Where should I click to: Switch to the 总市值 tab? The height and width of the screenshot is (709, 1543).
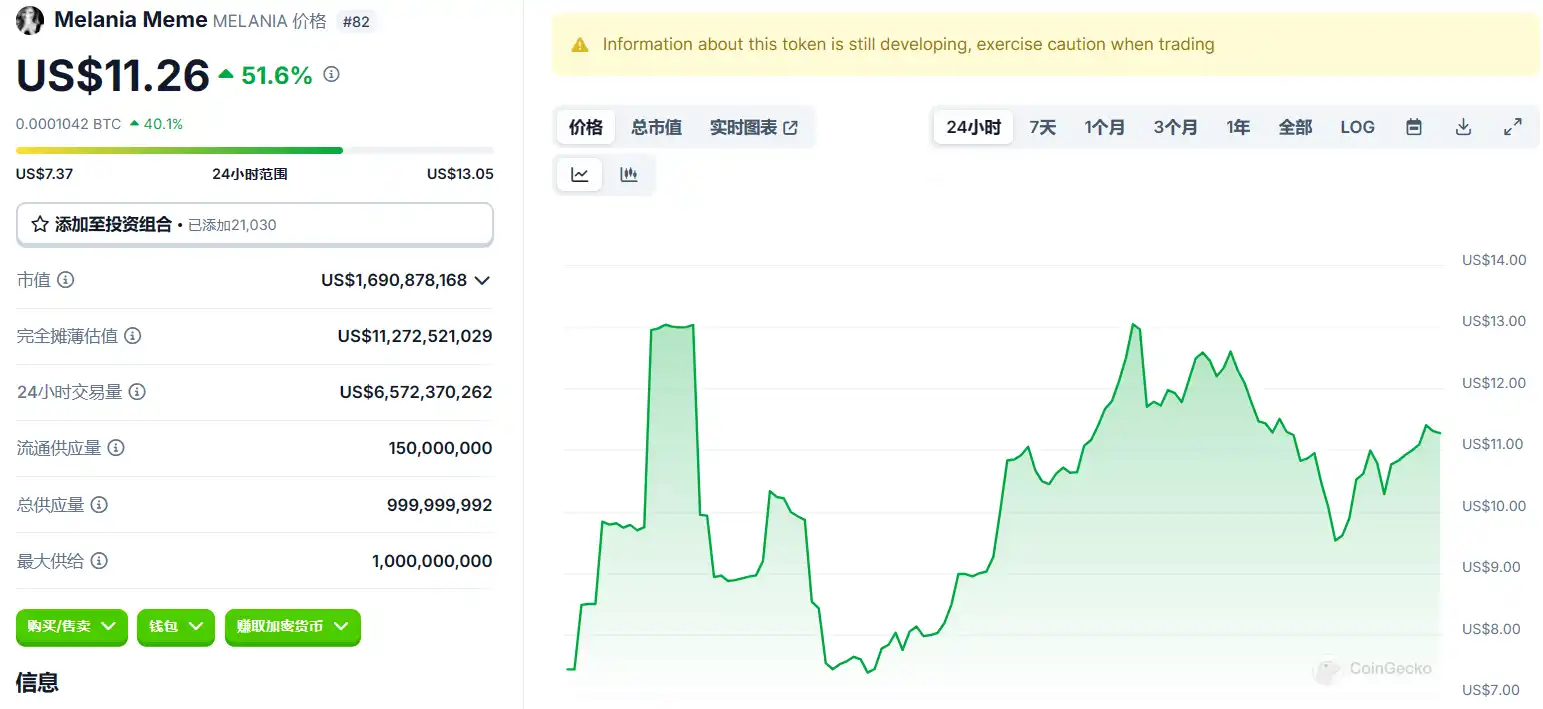click(x=656, y=127)
